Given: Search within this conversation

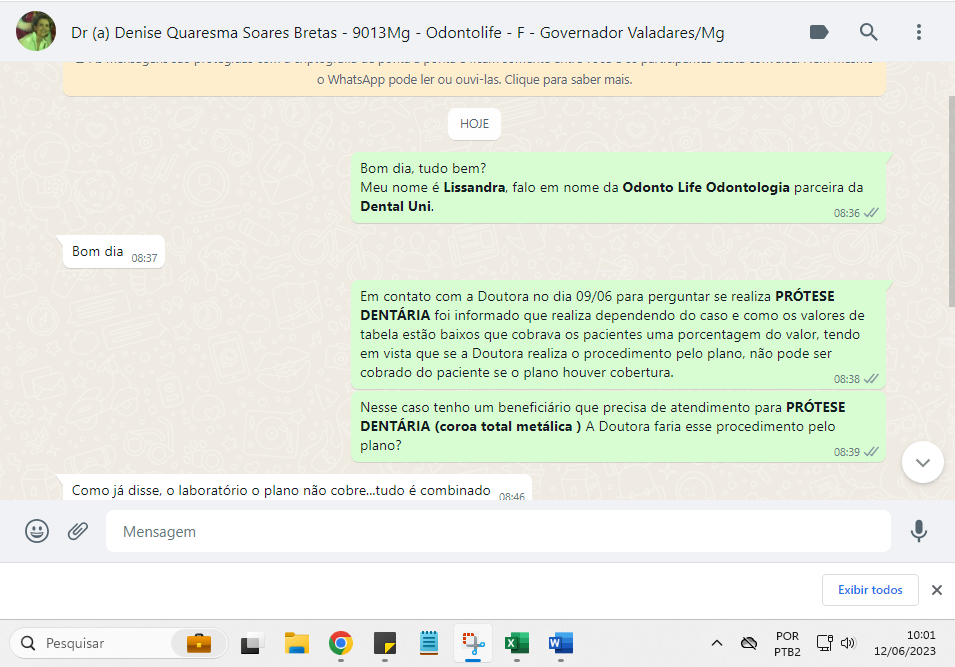Looking at the screenshot, I should pos(869,32).
